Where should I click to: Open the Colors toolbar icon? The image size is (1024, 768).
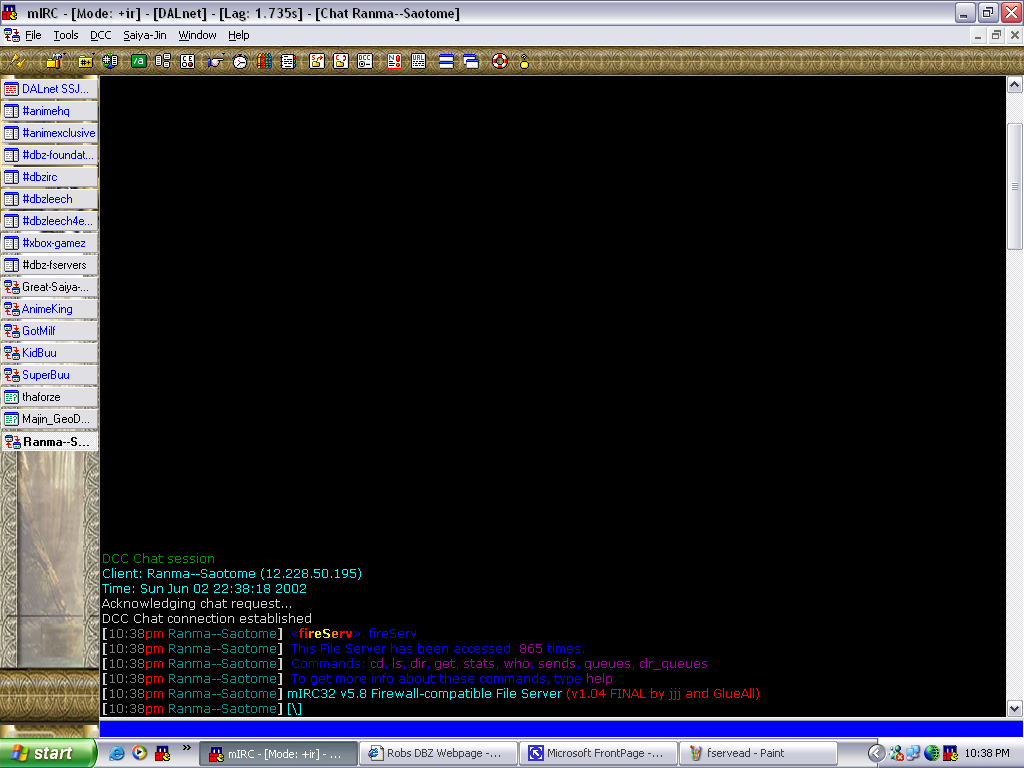click(x=264, y=61)
